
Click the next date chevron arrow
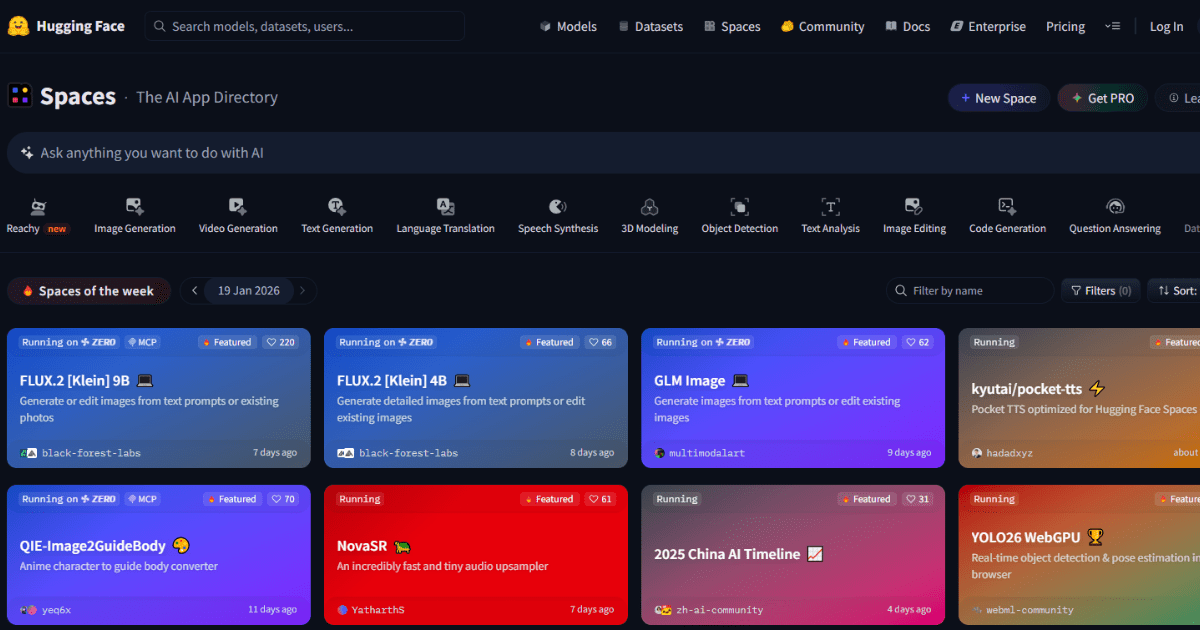click(302, 290)
